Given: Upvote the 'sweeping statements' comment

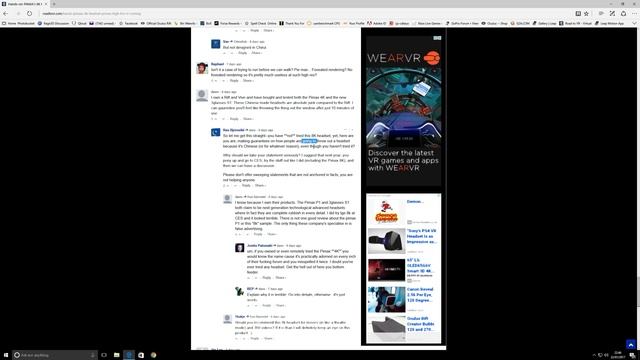Looking at the screenshot, I should click(228, 185).
